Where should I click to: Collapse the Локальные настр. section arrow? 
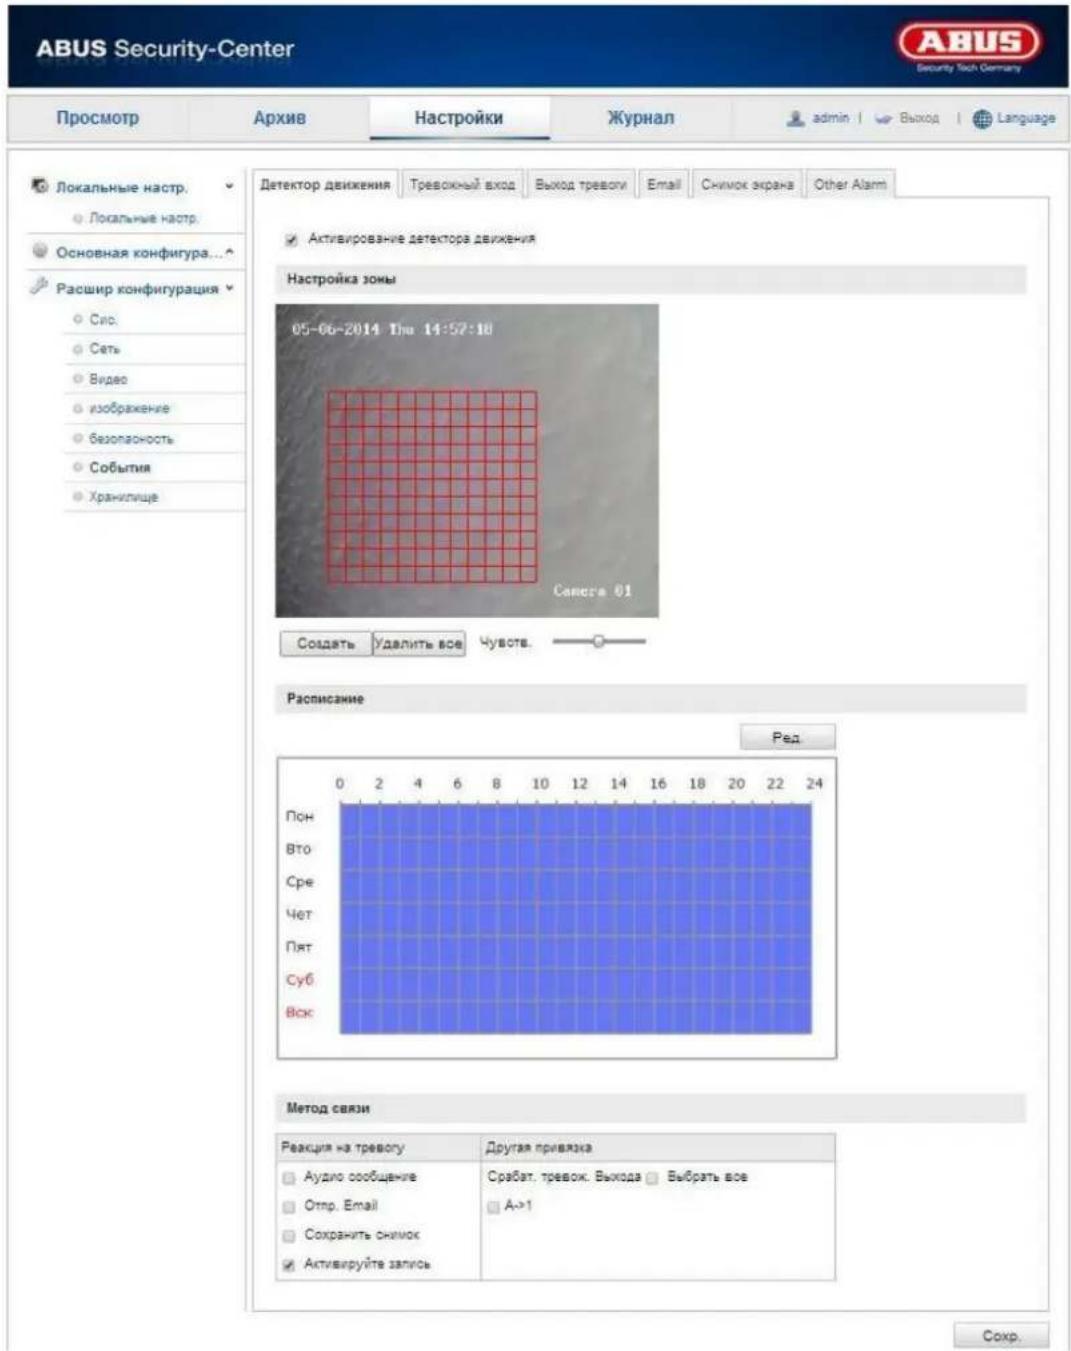point(229,186)
